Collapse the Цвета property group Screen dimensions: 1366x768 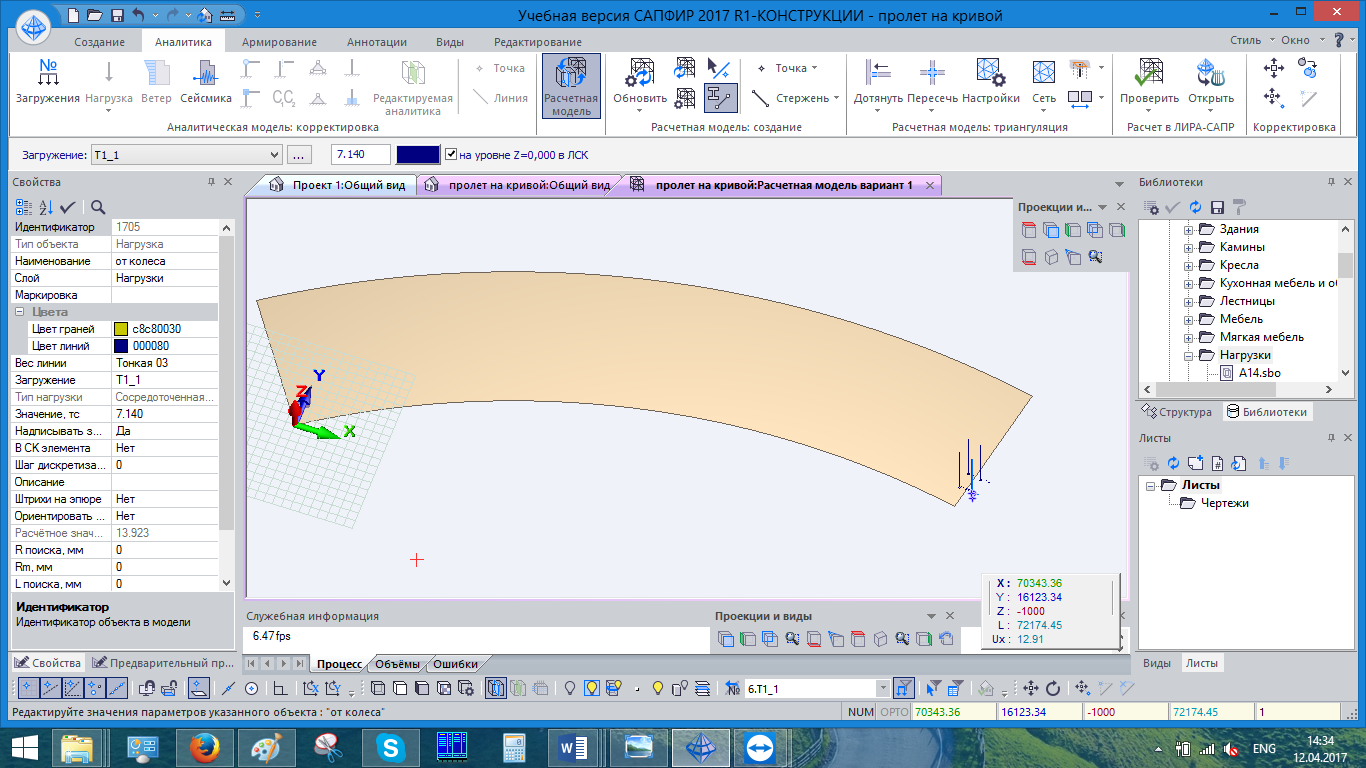[x=21, y=312]
